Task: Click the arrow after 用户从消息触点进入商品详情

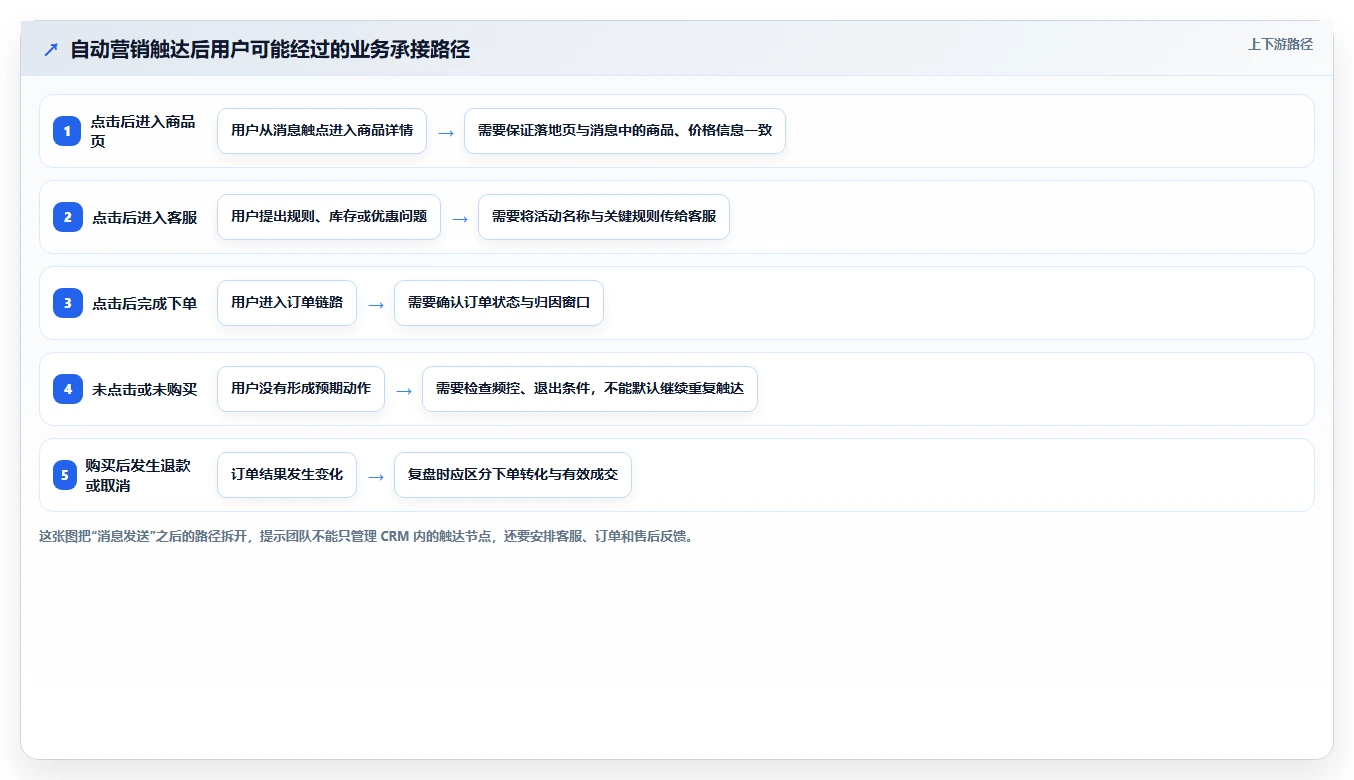Action: [446, 132]
